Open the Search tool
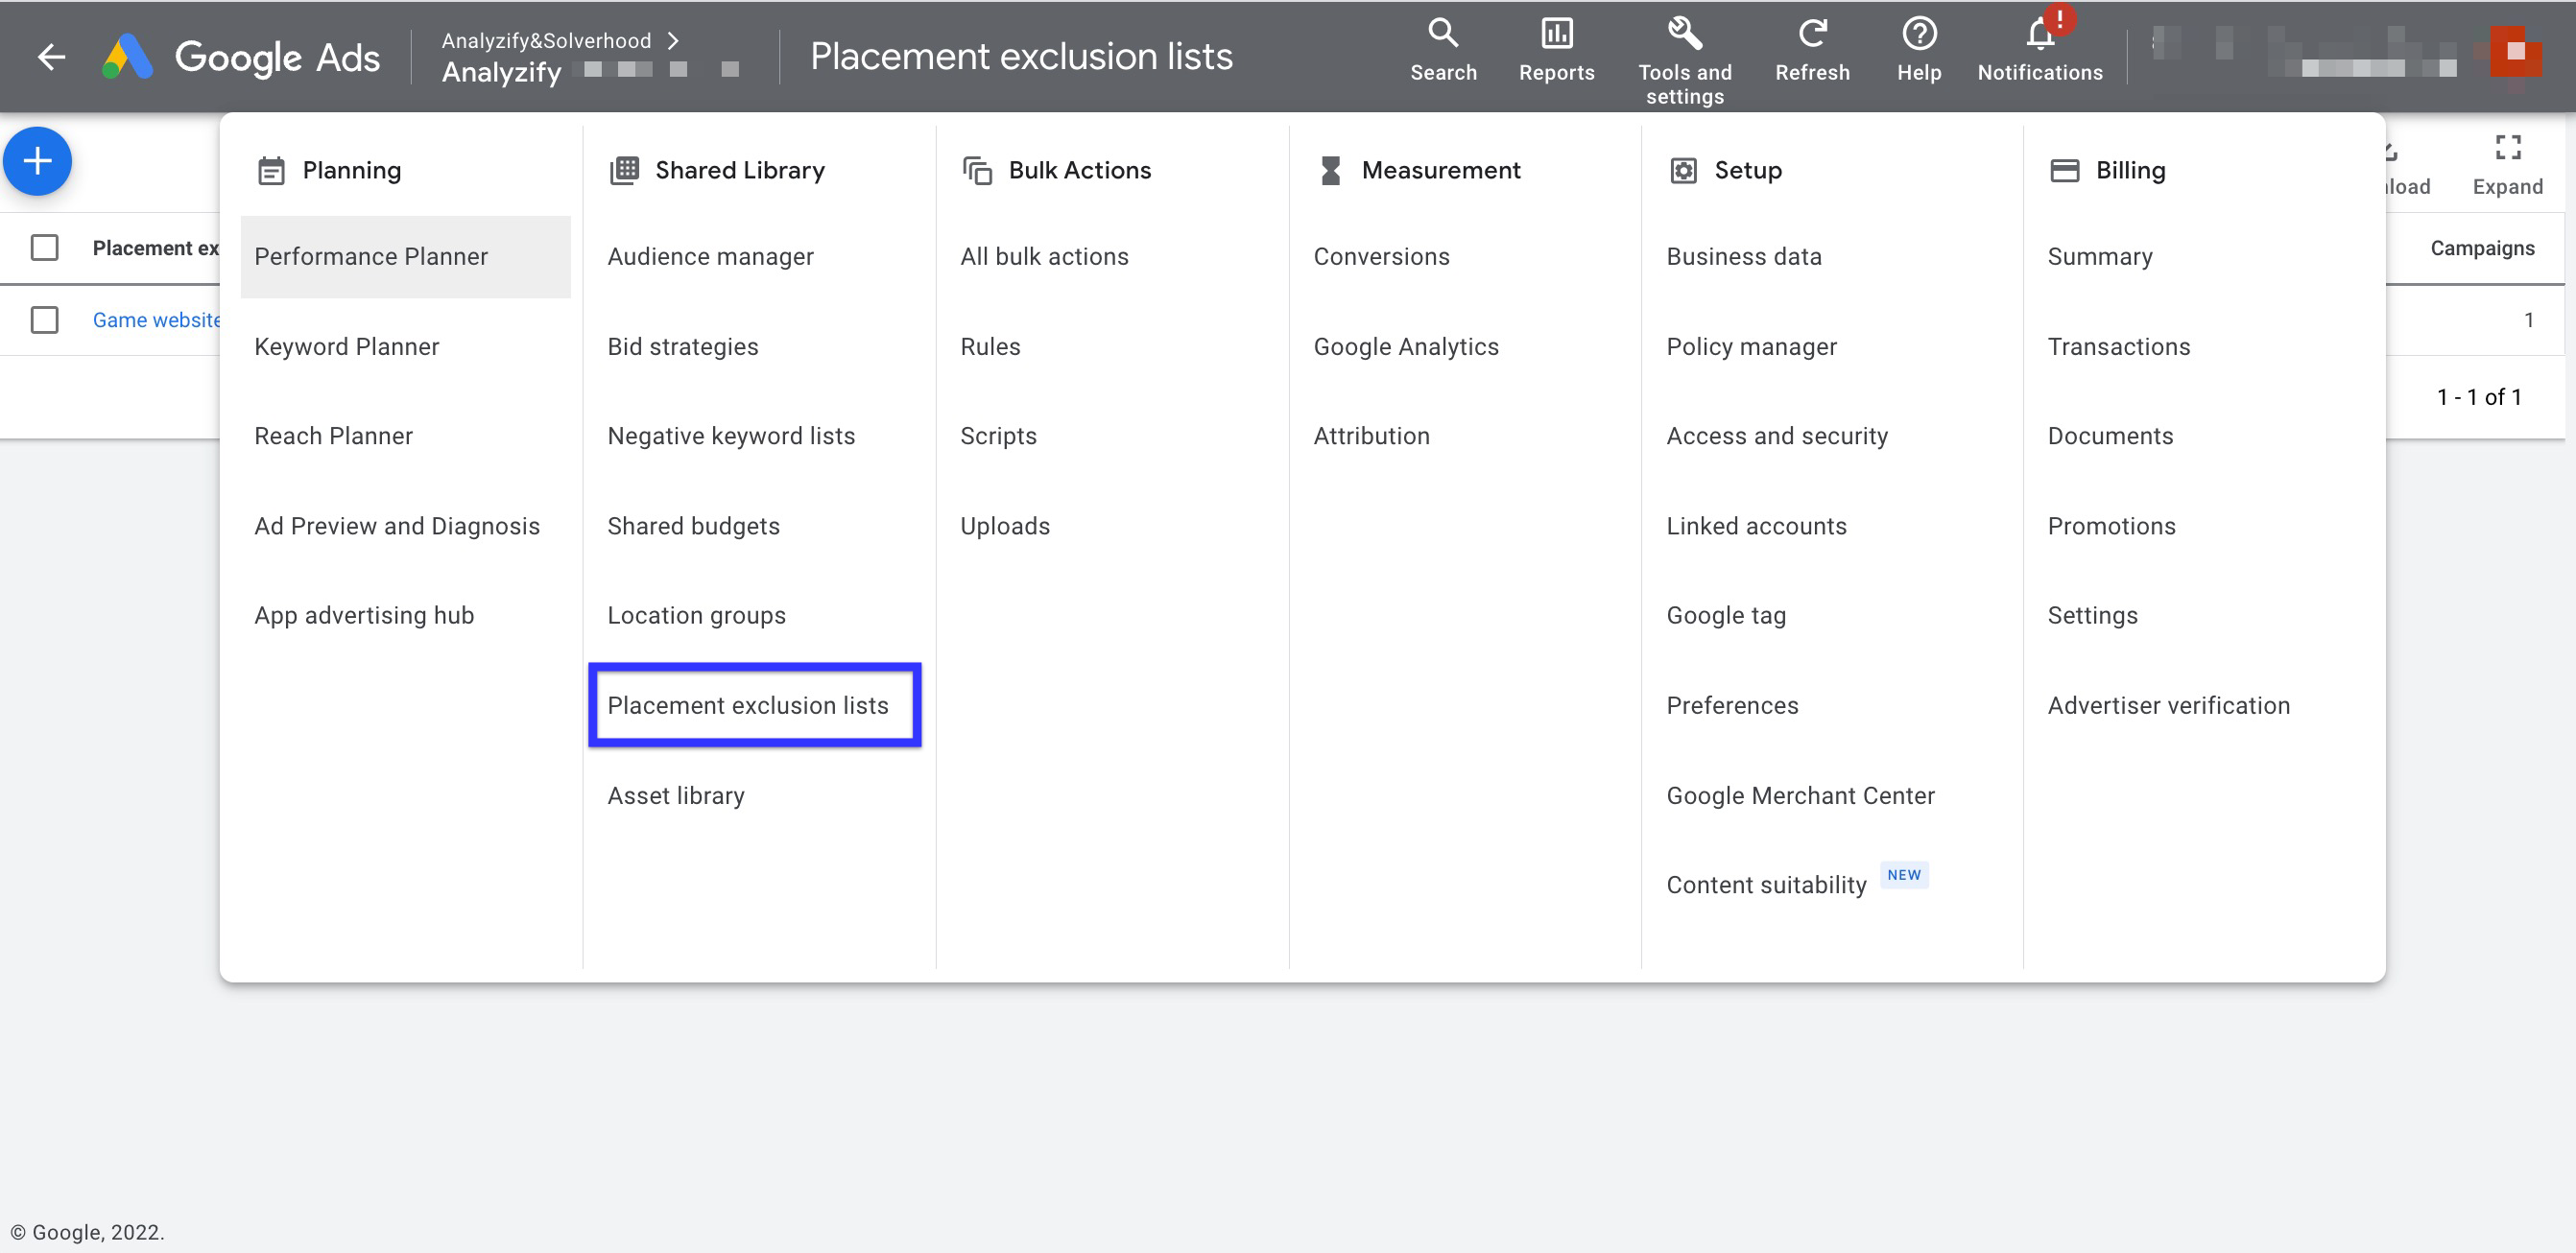2576x1253 pixels. (1443, 50)
